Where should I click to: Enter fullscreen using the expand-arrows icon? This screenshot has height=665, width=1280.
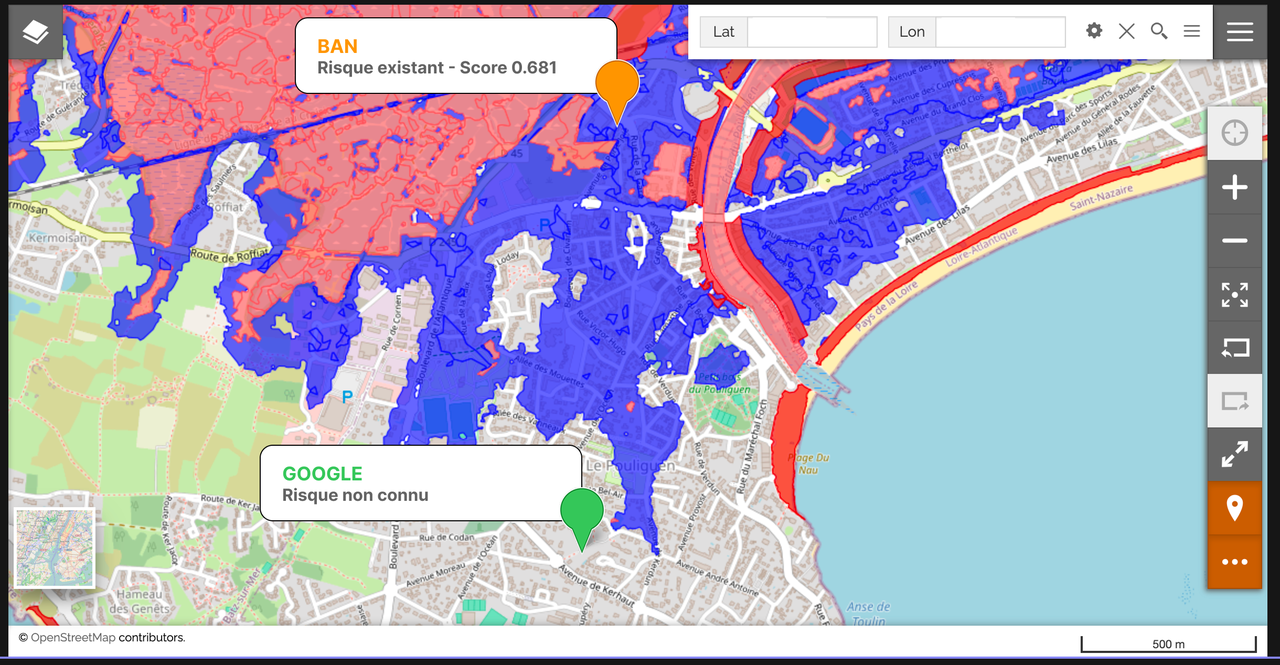click(1235, 294)
